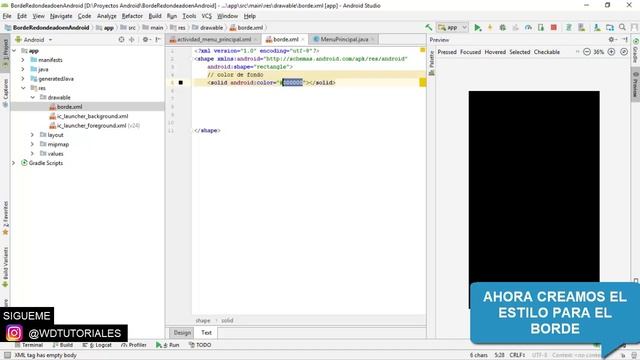Collapse all icon in Project panel
The height and width of the screenshot is (360, 640).
132,40
